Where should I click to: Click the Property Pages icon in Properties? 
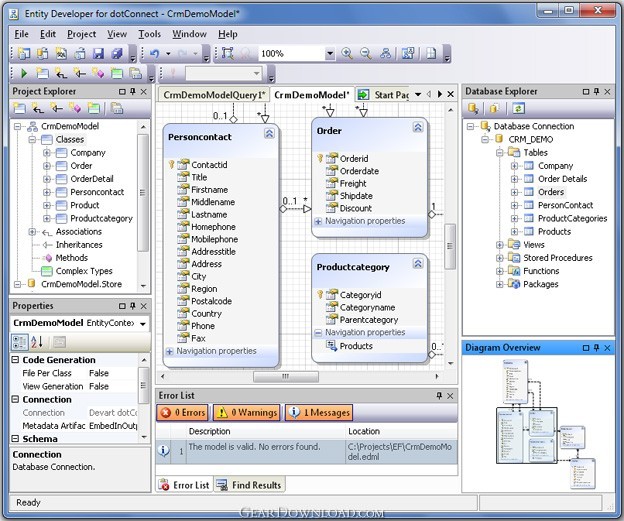pyautogui.click(x=59, y=342)
